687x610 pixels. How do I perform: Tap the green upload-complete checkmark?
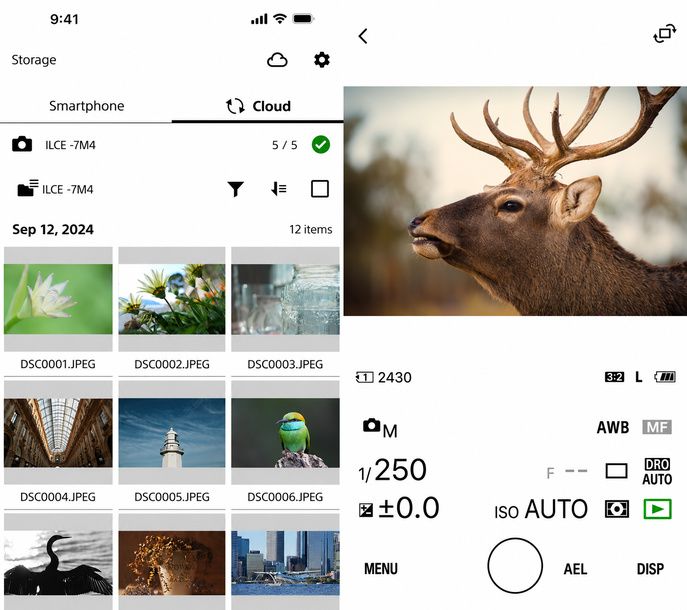click(x=321, y=145)
